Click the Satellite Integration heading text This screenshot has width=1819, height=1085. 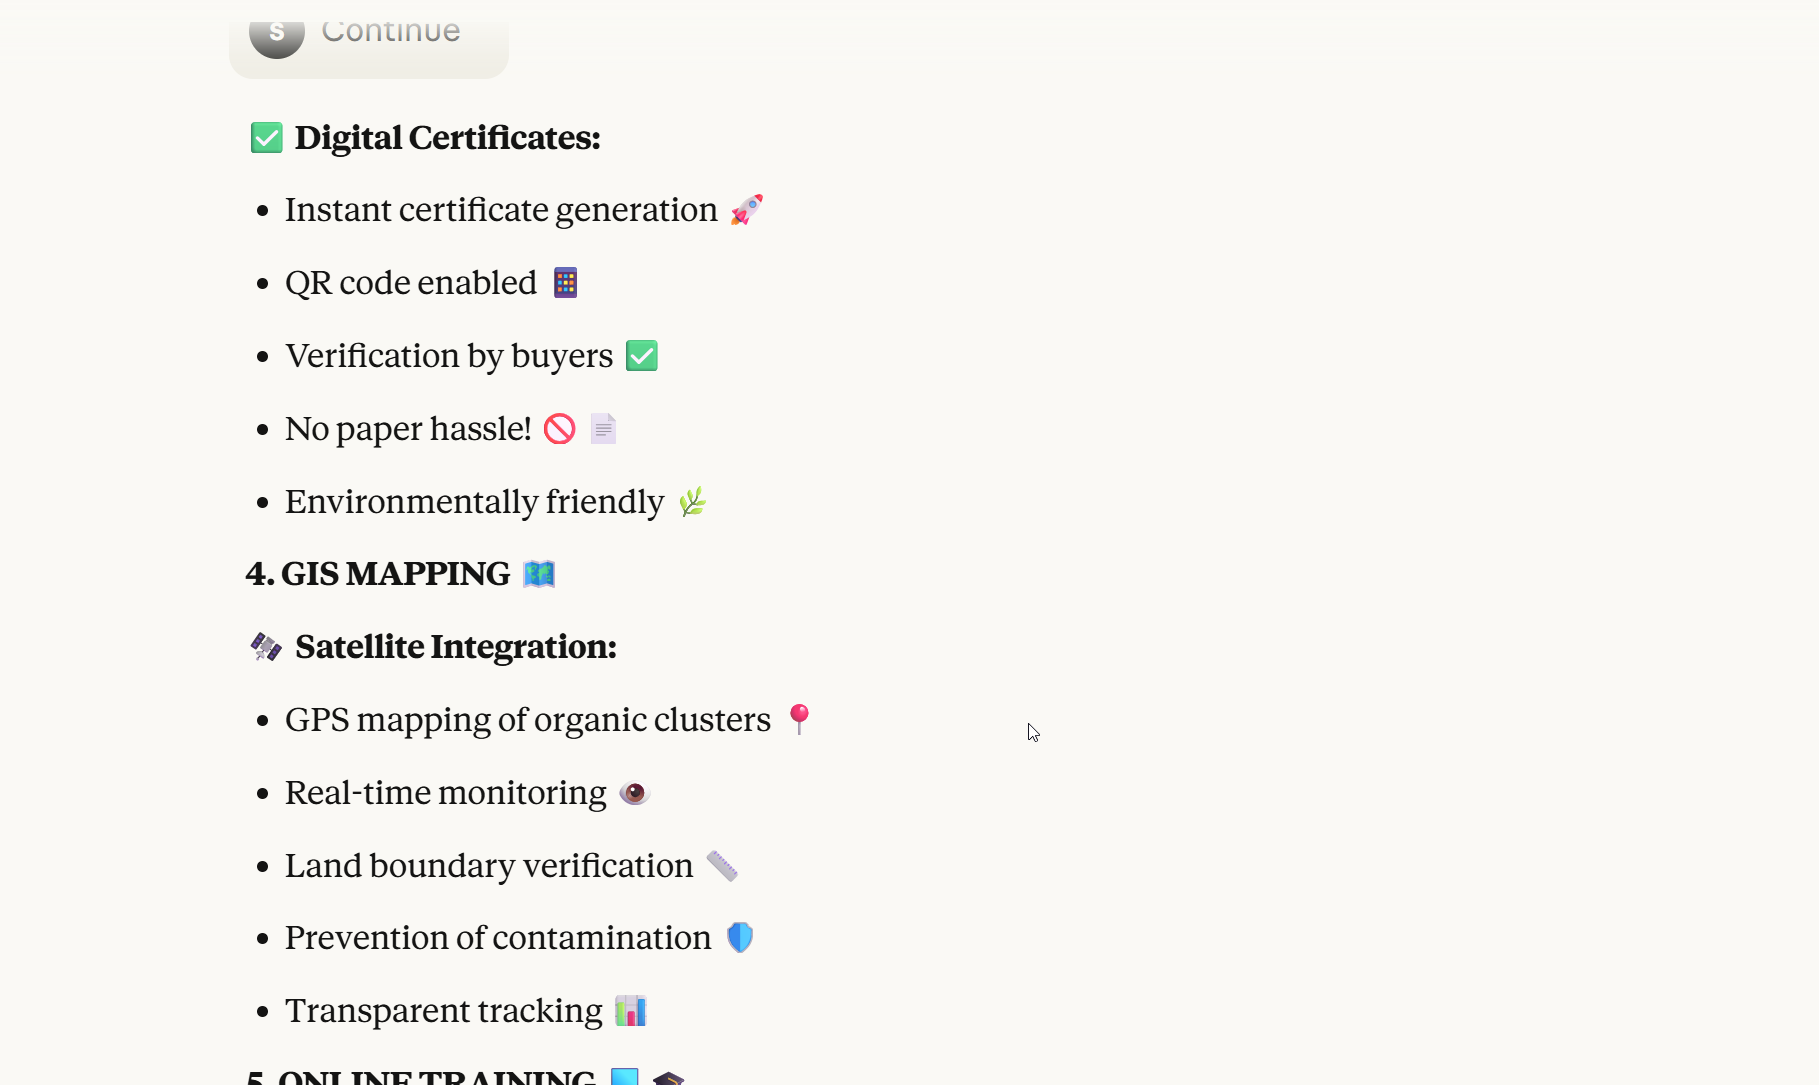pyautogui.click(x=456, y=647)
